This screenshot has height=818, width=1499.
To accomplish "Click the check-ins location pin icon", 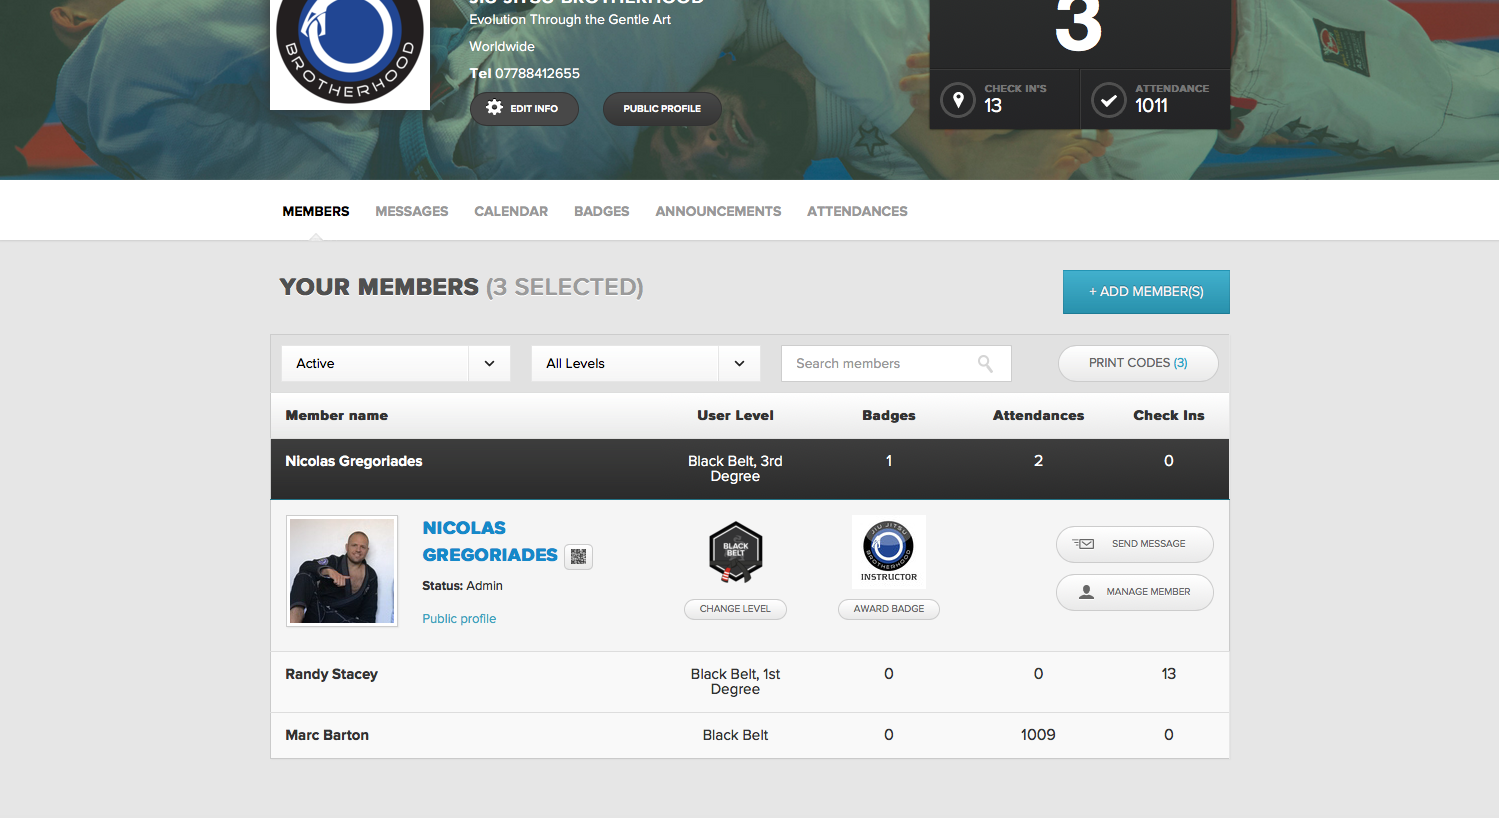I will 958,100.
